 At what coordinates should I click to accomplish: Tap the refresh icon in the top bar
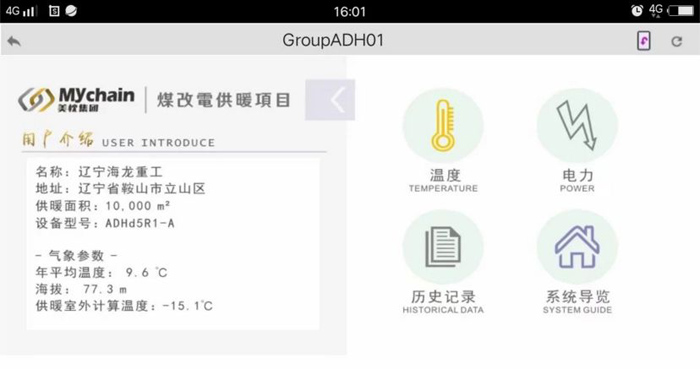[677, 41]
